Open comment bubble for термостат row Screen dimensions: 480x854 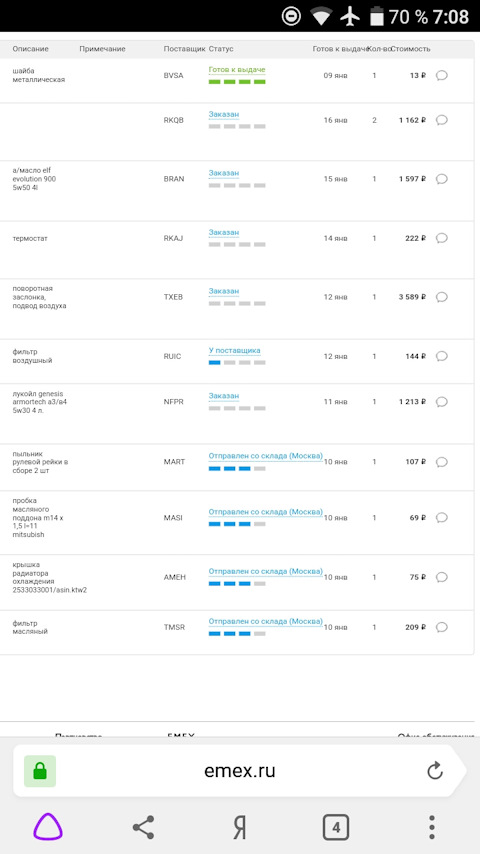pos(442,238)
